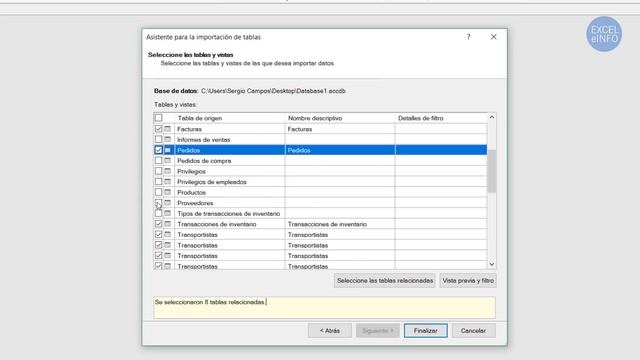Check the Proveedores checkbox
This screenshot has width=640, height=360.
point(158,203)
